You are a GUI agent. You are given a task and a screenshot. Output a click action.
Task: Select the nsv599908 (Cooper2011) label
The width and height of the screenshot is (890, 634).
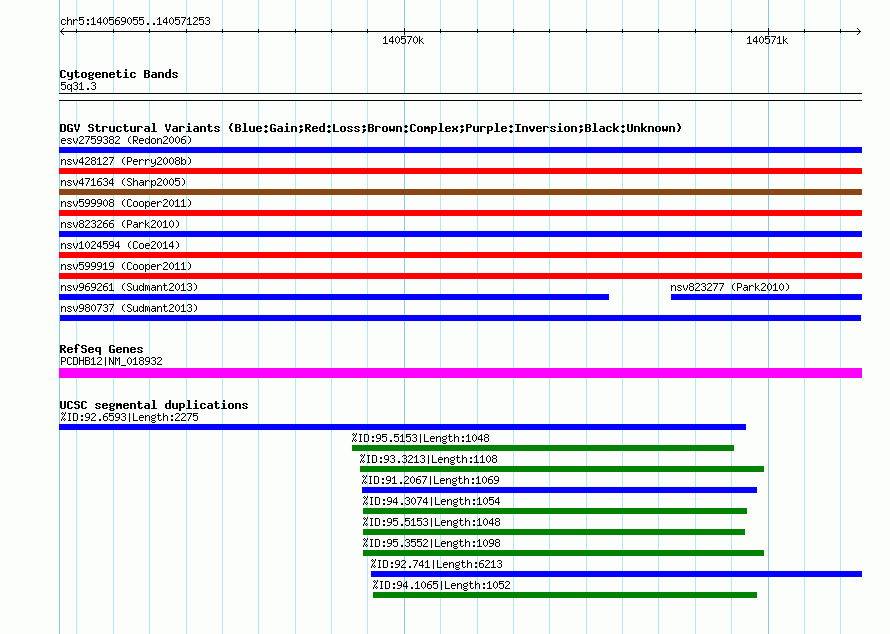(x=126, y=203)
